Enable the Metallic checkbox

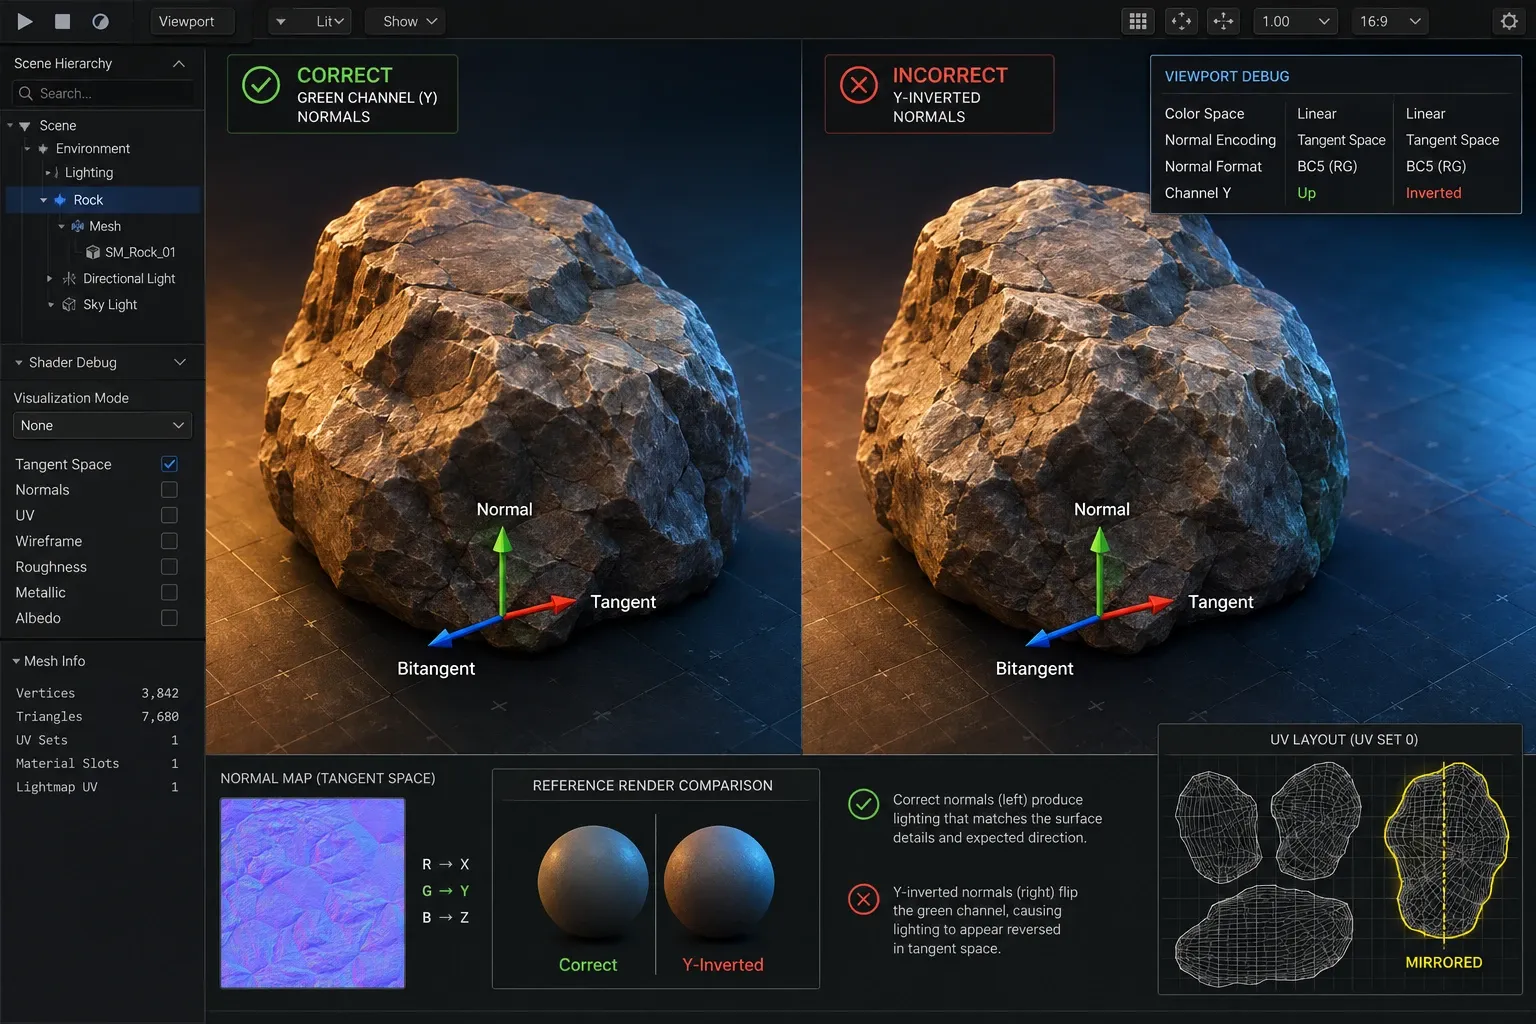[x=169, y=592]
